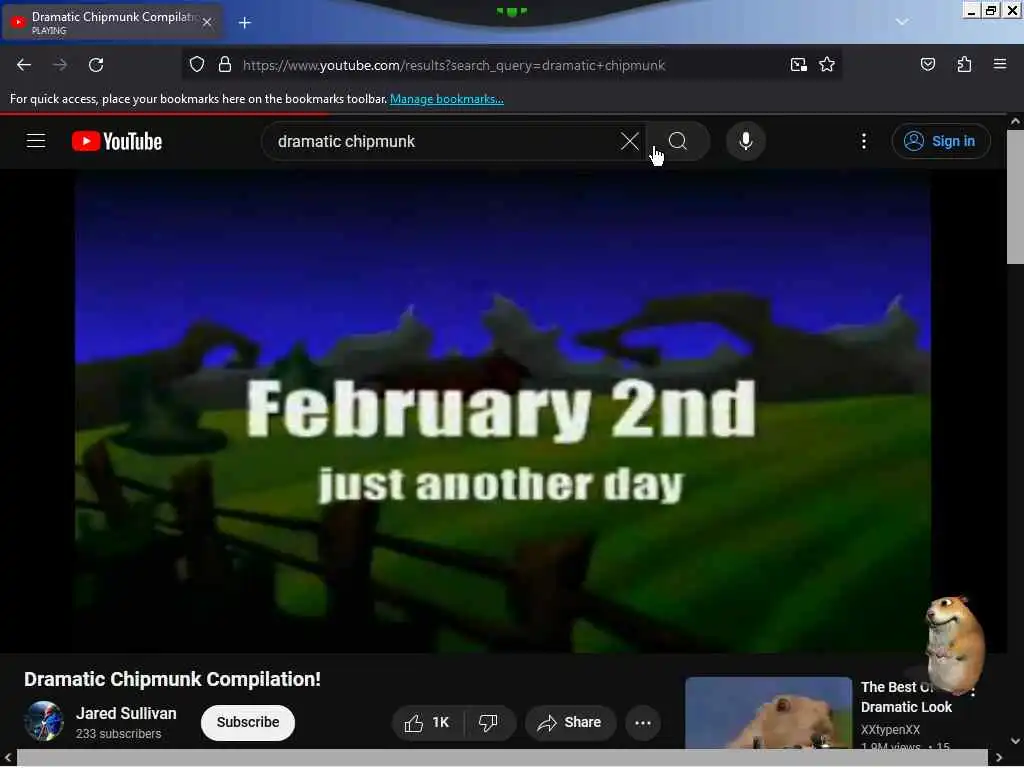Click the Sign in button
1024x768 pixels.
(941, 141)
